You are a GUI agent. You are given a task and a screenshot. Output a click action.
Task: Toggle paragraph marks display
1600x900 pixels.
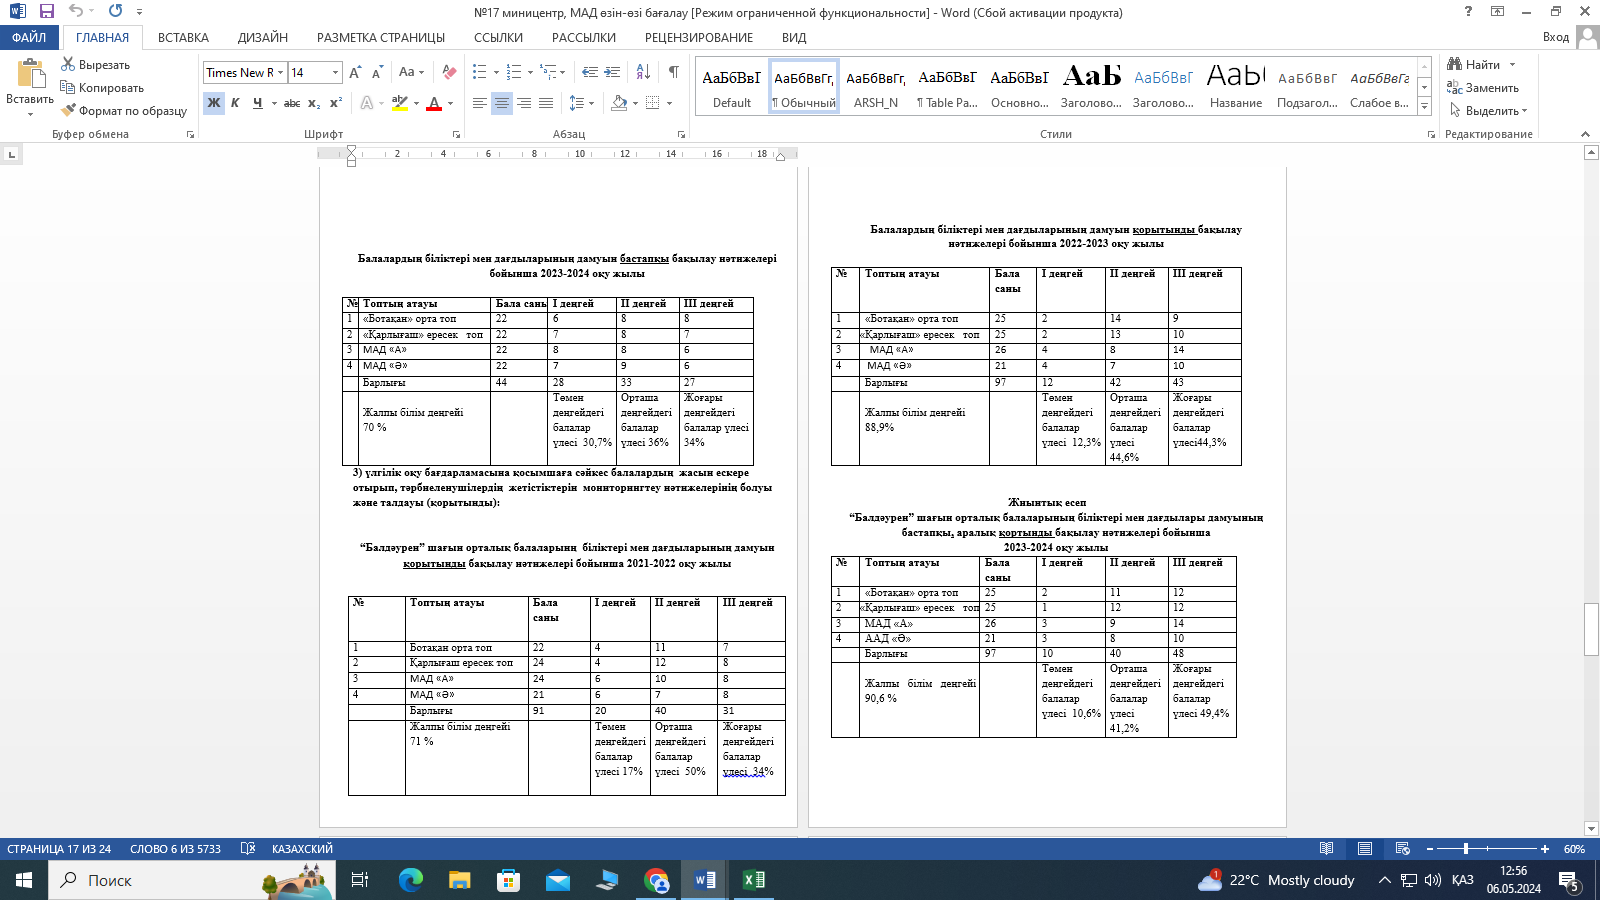[x=674, y=72]
